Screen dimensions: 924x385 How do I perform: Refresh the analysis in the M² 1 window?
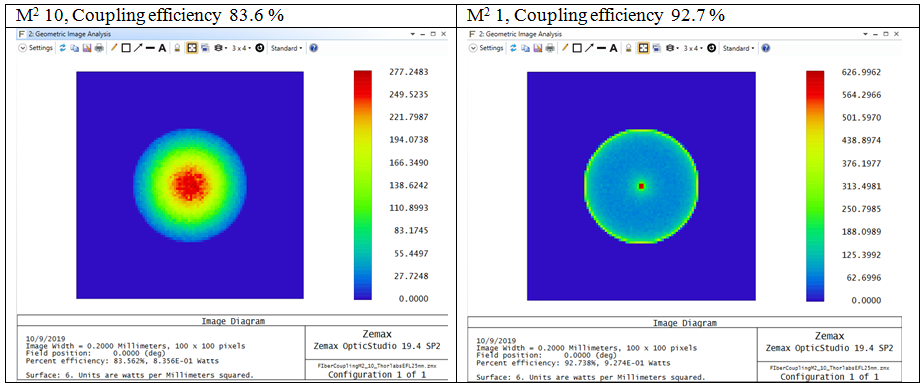(x=513, y=48)
